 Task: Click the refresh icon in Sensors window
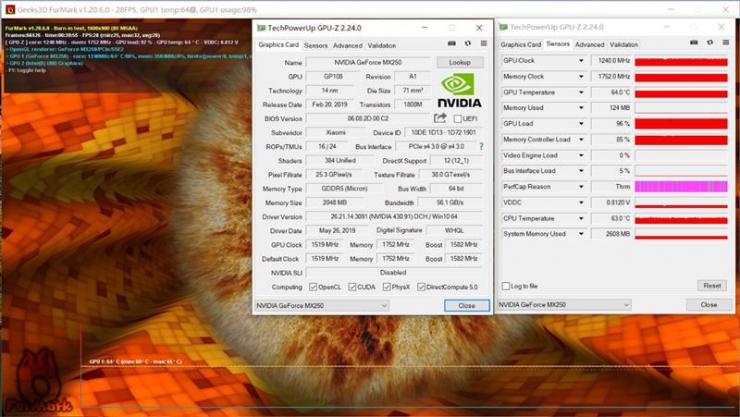(x=710, y=42)
